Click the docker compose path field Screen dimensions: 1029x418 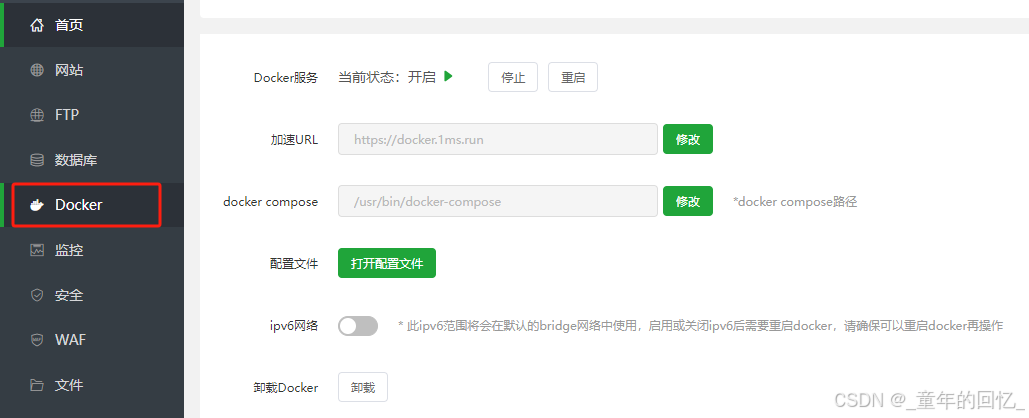pyautogui.click(x=497, y=201)
